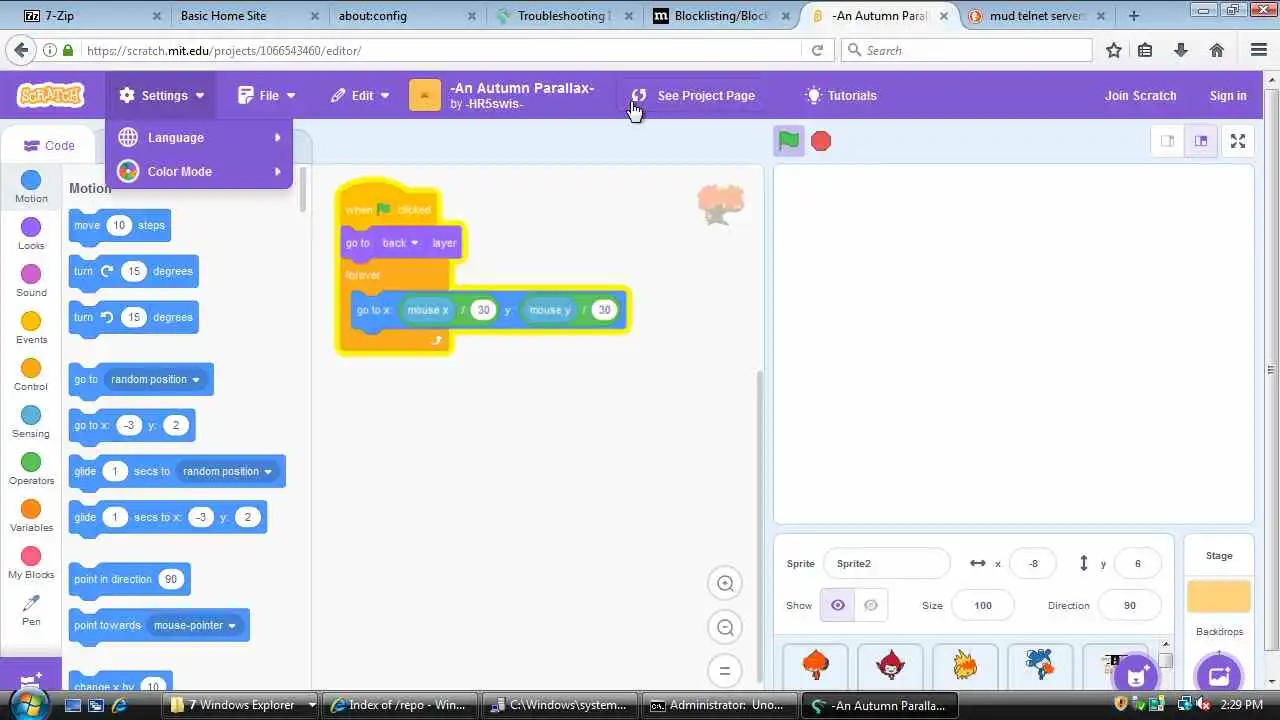The width and height of the screenshot is (1280, 720).
Task: Expand the Color Mode submenu
Action: (x=199, y=171)
